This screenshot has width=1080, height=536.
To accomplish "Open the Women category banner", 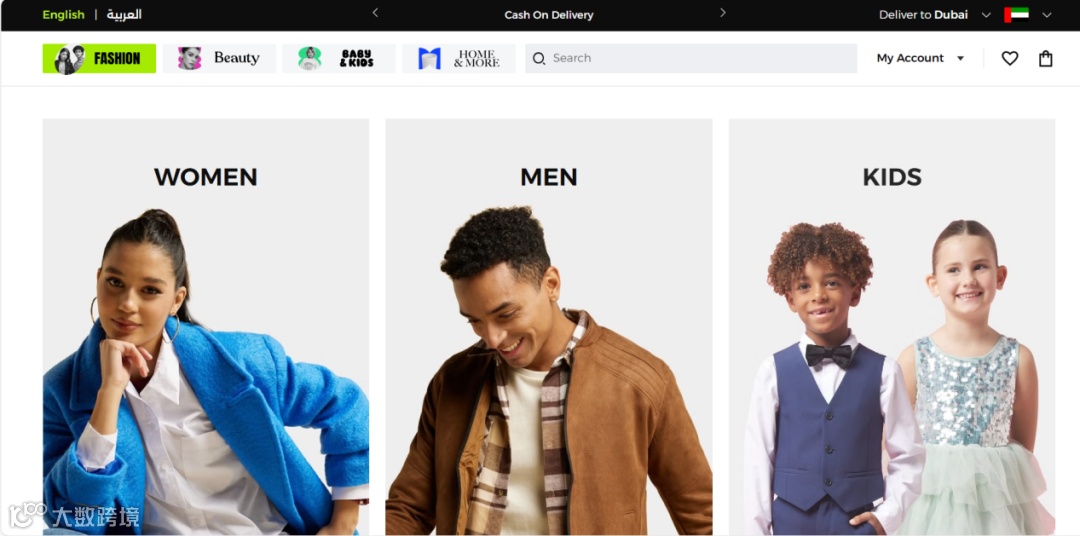I will coord(206,327).
